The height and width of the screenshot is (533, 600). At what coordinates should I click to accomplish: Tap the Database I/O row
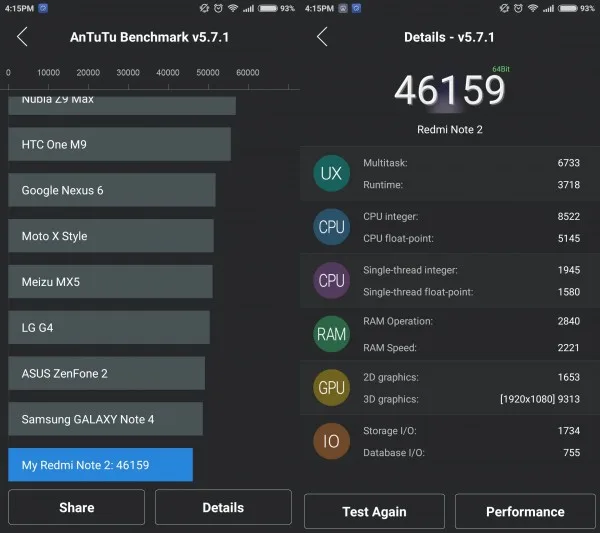tap(471, 453)
